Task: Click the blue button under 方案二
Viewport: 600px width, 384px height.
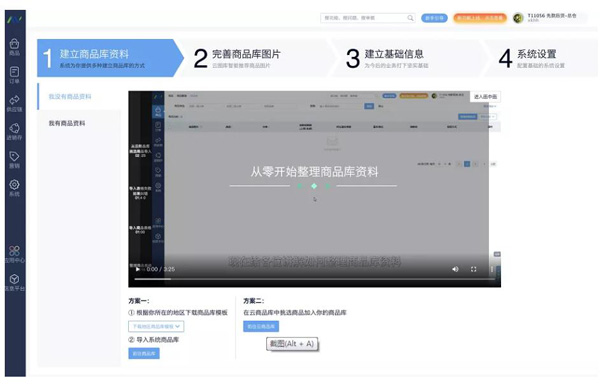Action: click(x=261, y=326)
